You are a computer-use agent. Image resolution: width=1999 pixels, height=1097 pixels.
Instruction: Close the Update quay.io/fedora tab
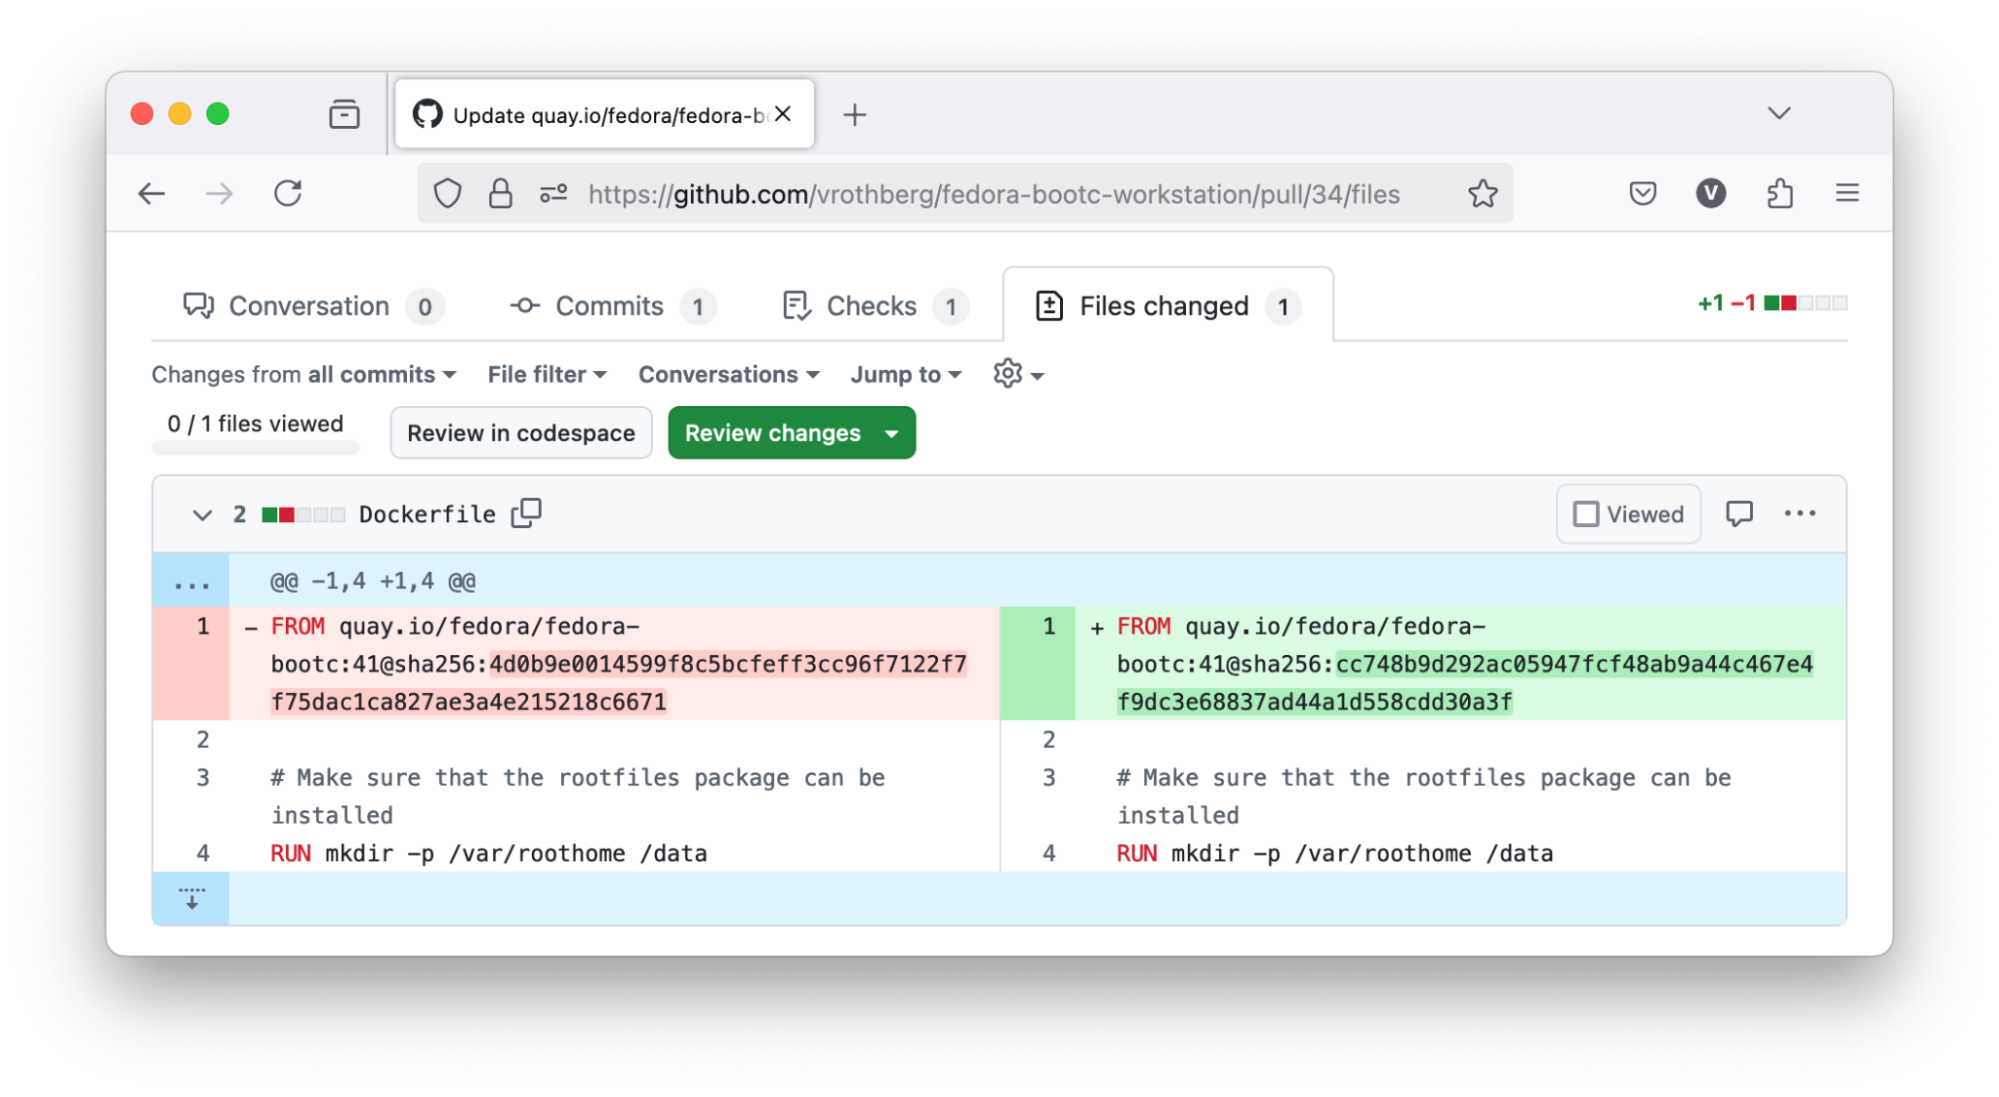pos(783,114)
